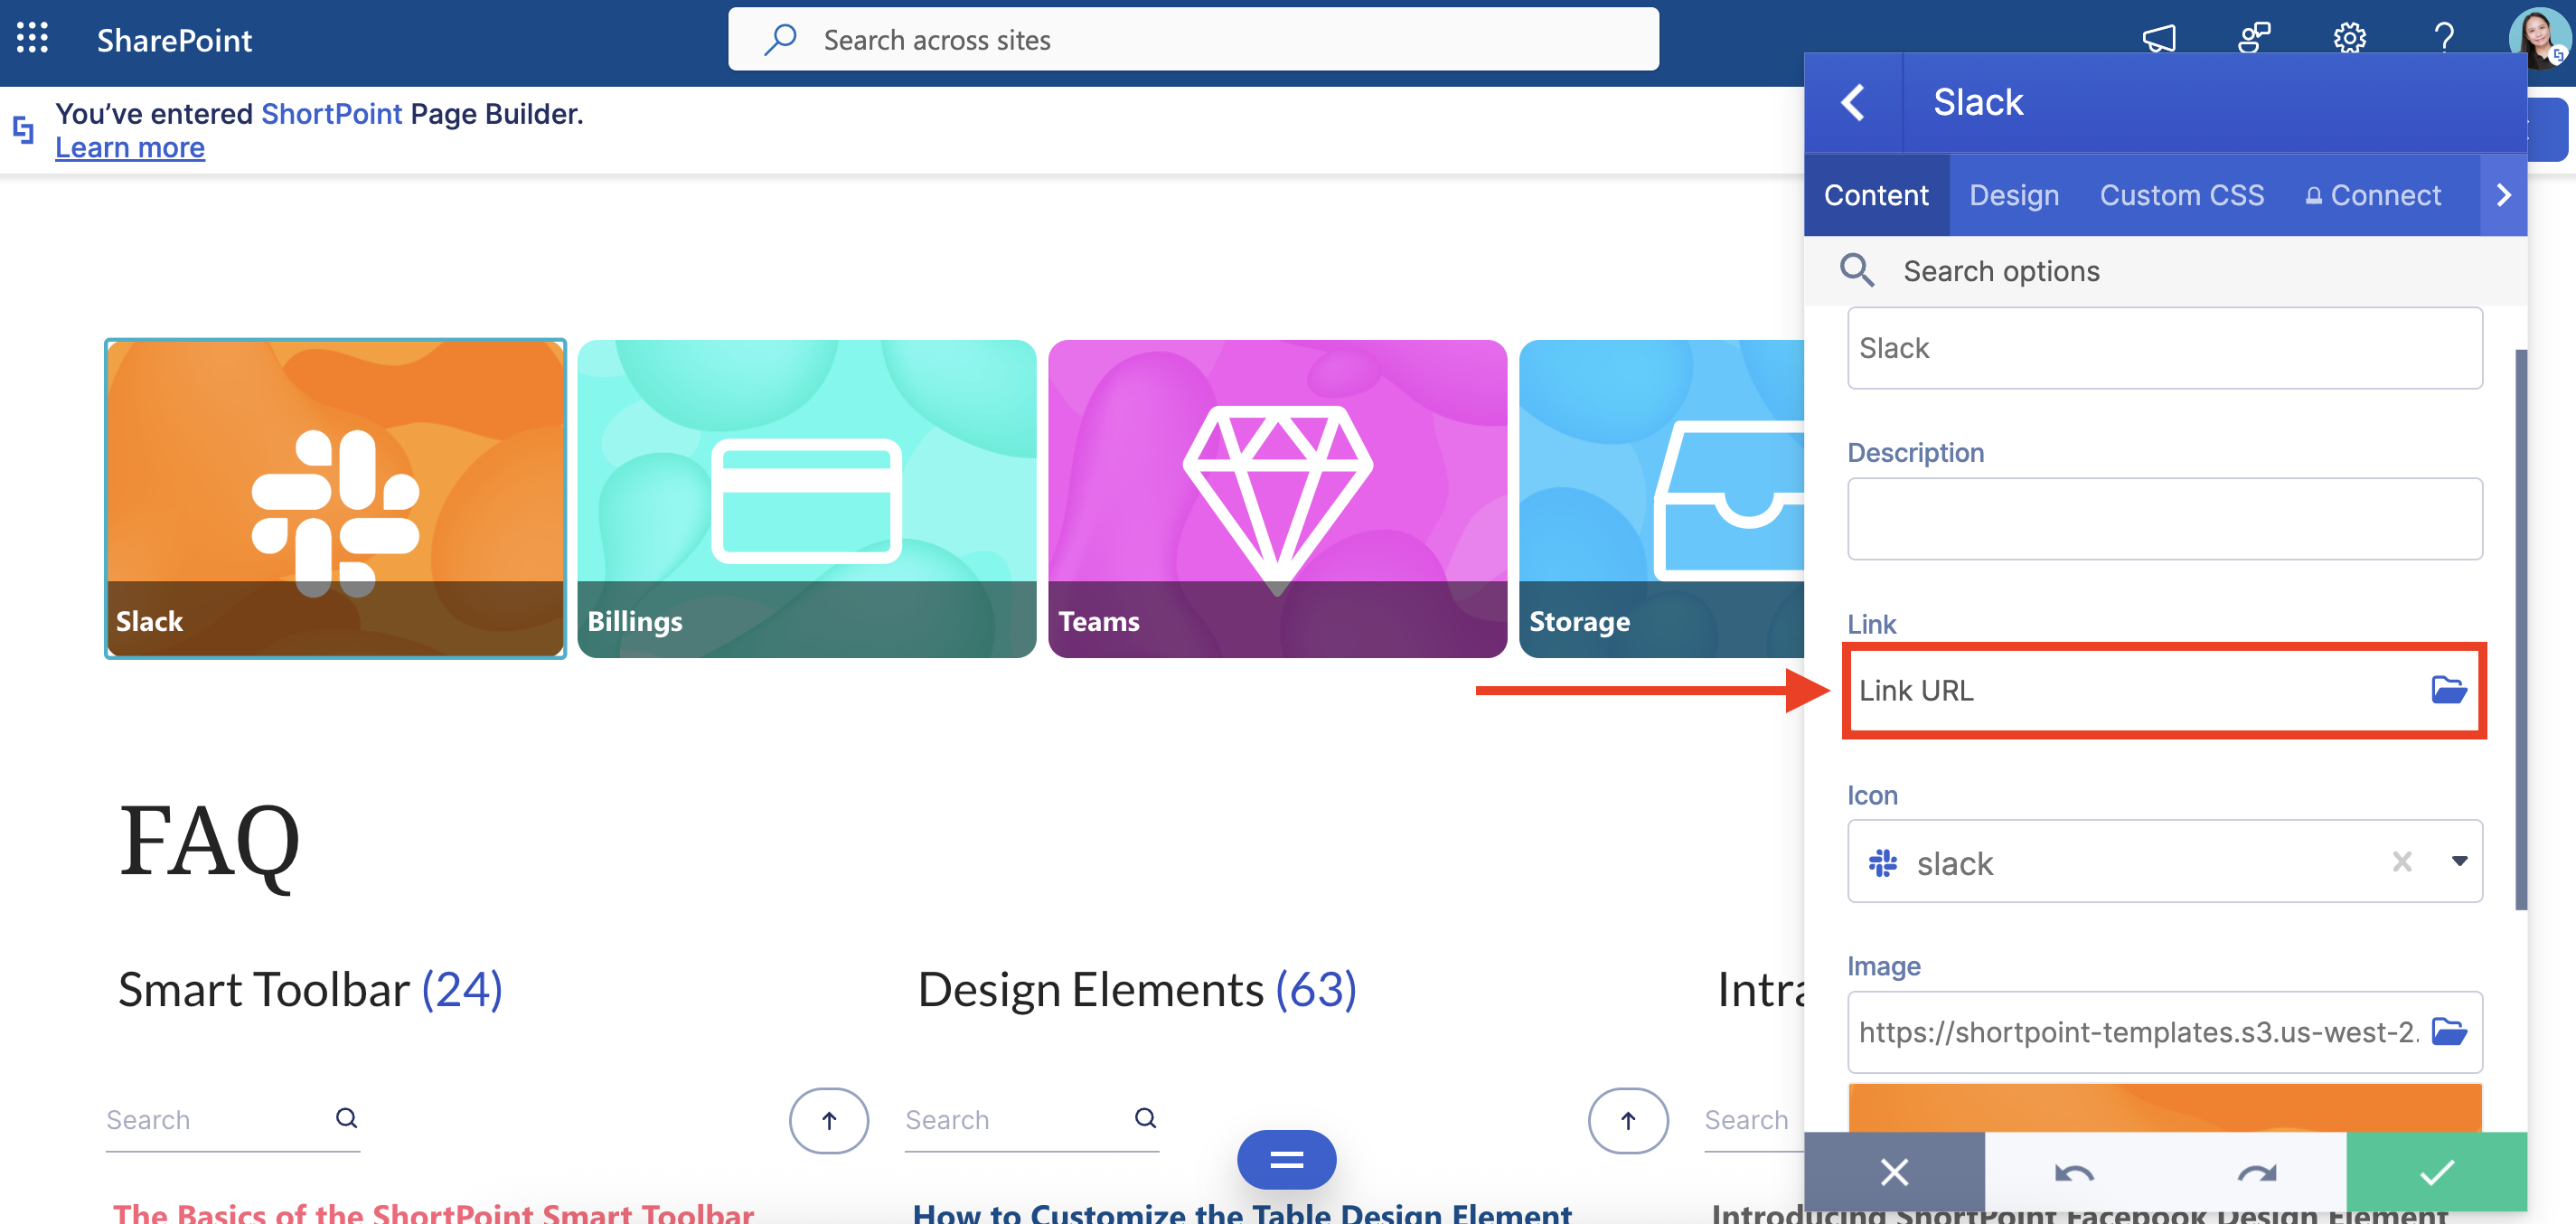2576x1224 pixels.
Task: Click the redo arrow in panel footer
Action: (2256, 1172)
